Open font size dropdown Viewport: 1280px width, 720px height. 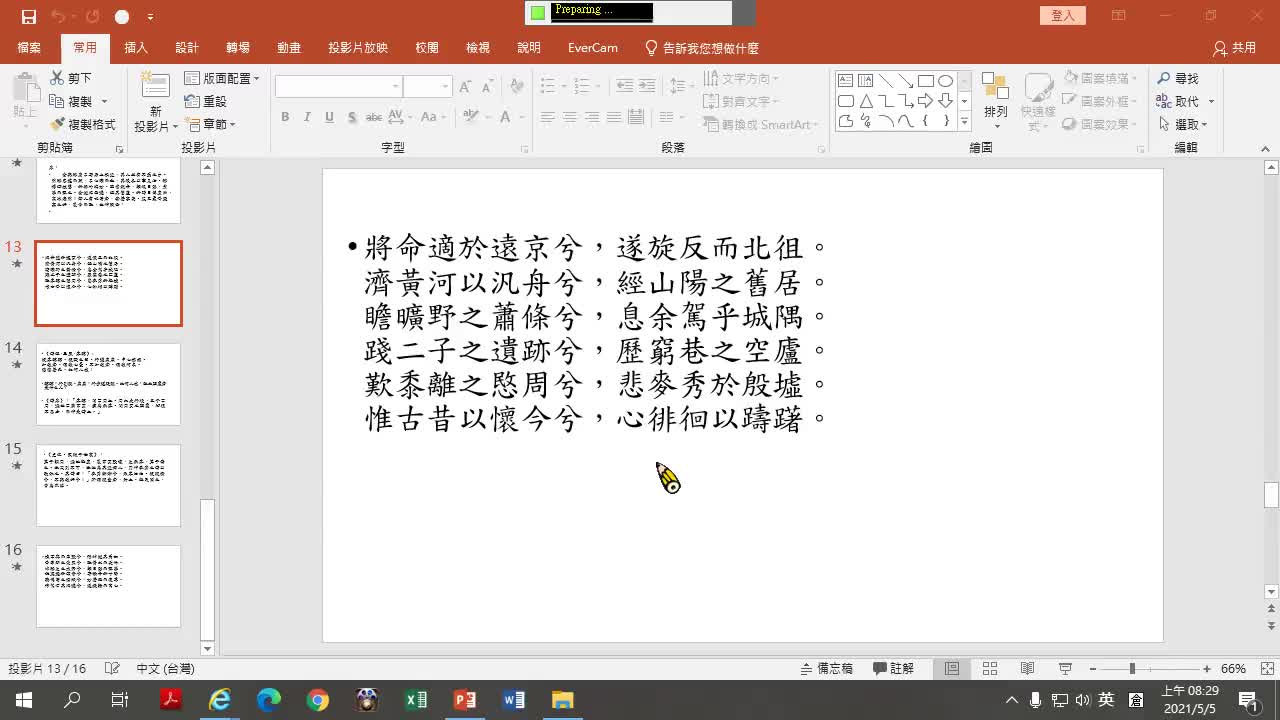[446, 87]
